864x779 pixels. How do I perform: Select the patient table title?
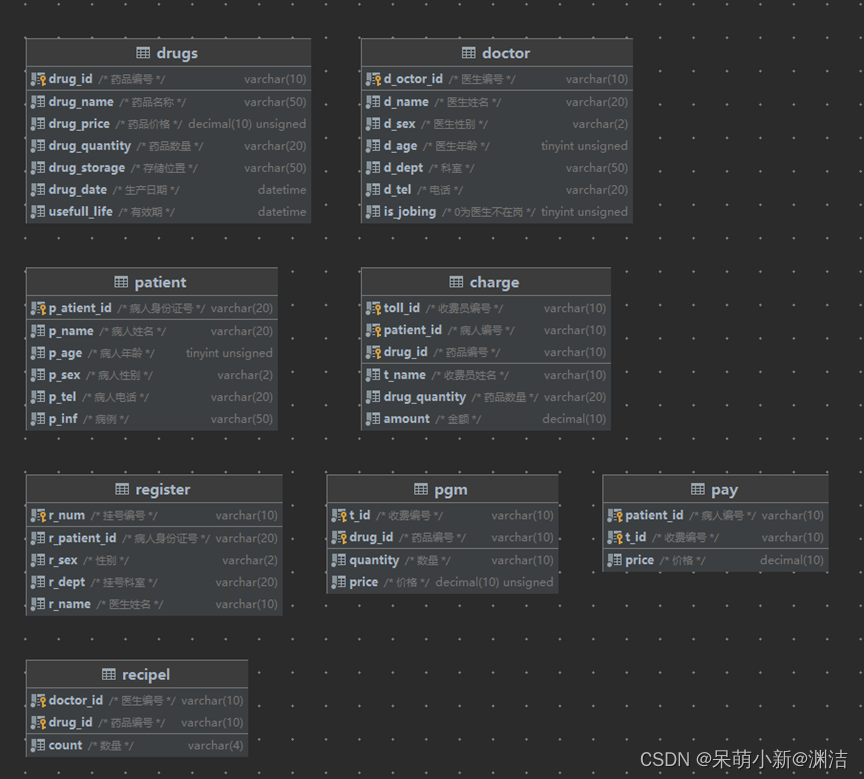(160, 283)
